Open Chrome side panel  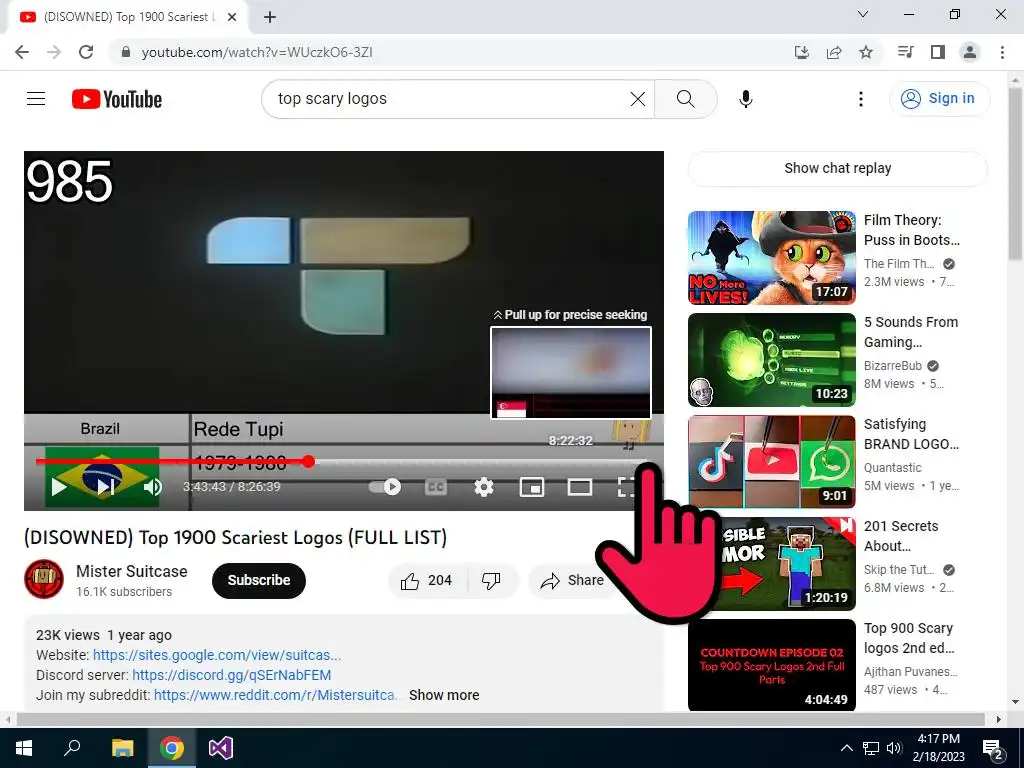click(938, 52)
